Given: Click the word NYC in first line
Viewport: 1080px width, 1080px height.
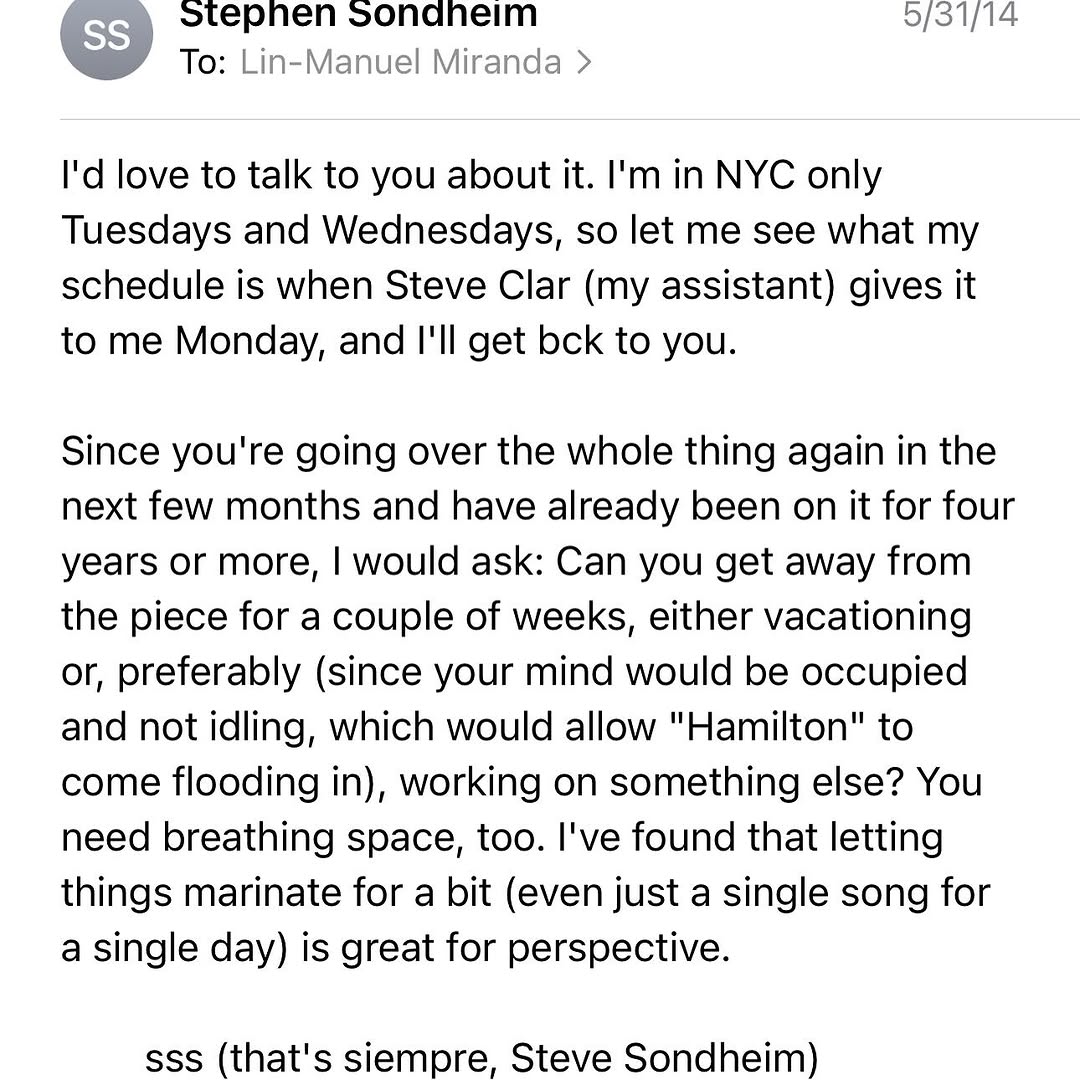Looking at the screenshot, I should 755,175.
